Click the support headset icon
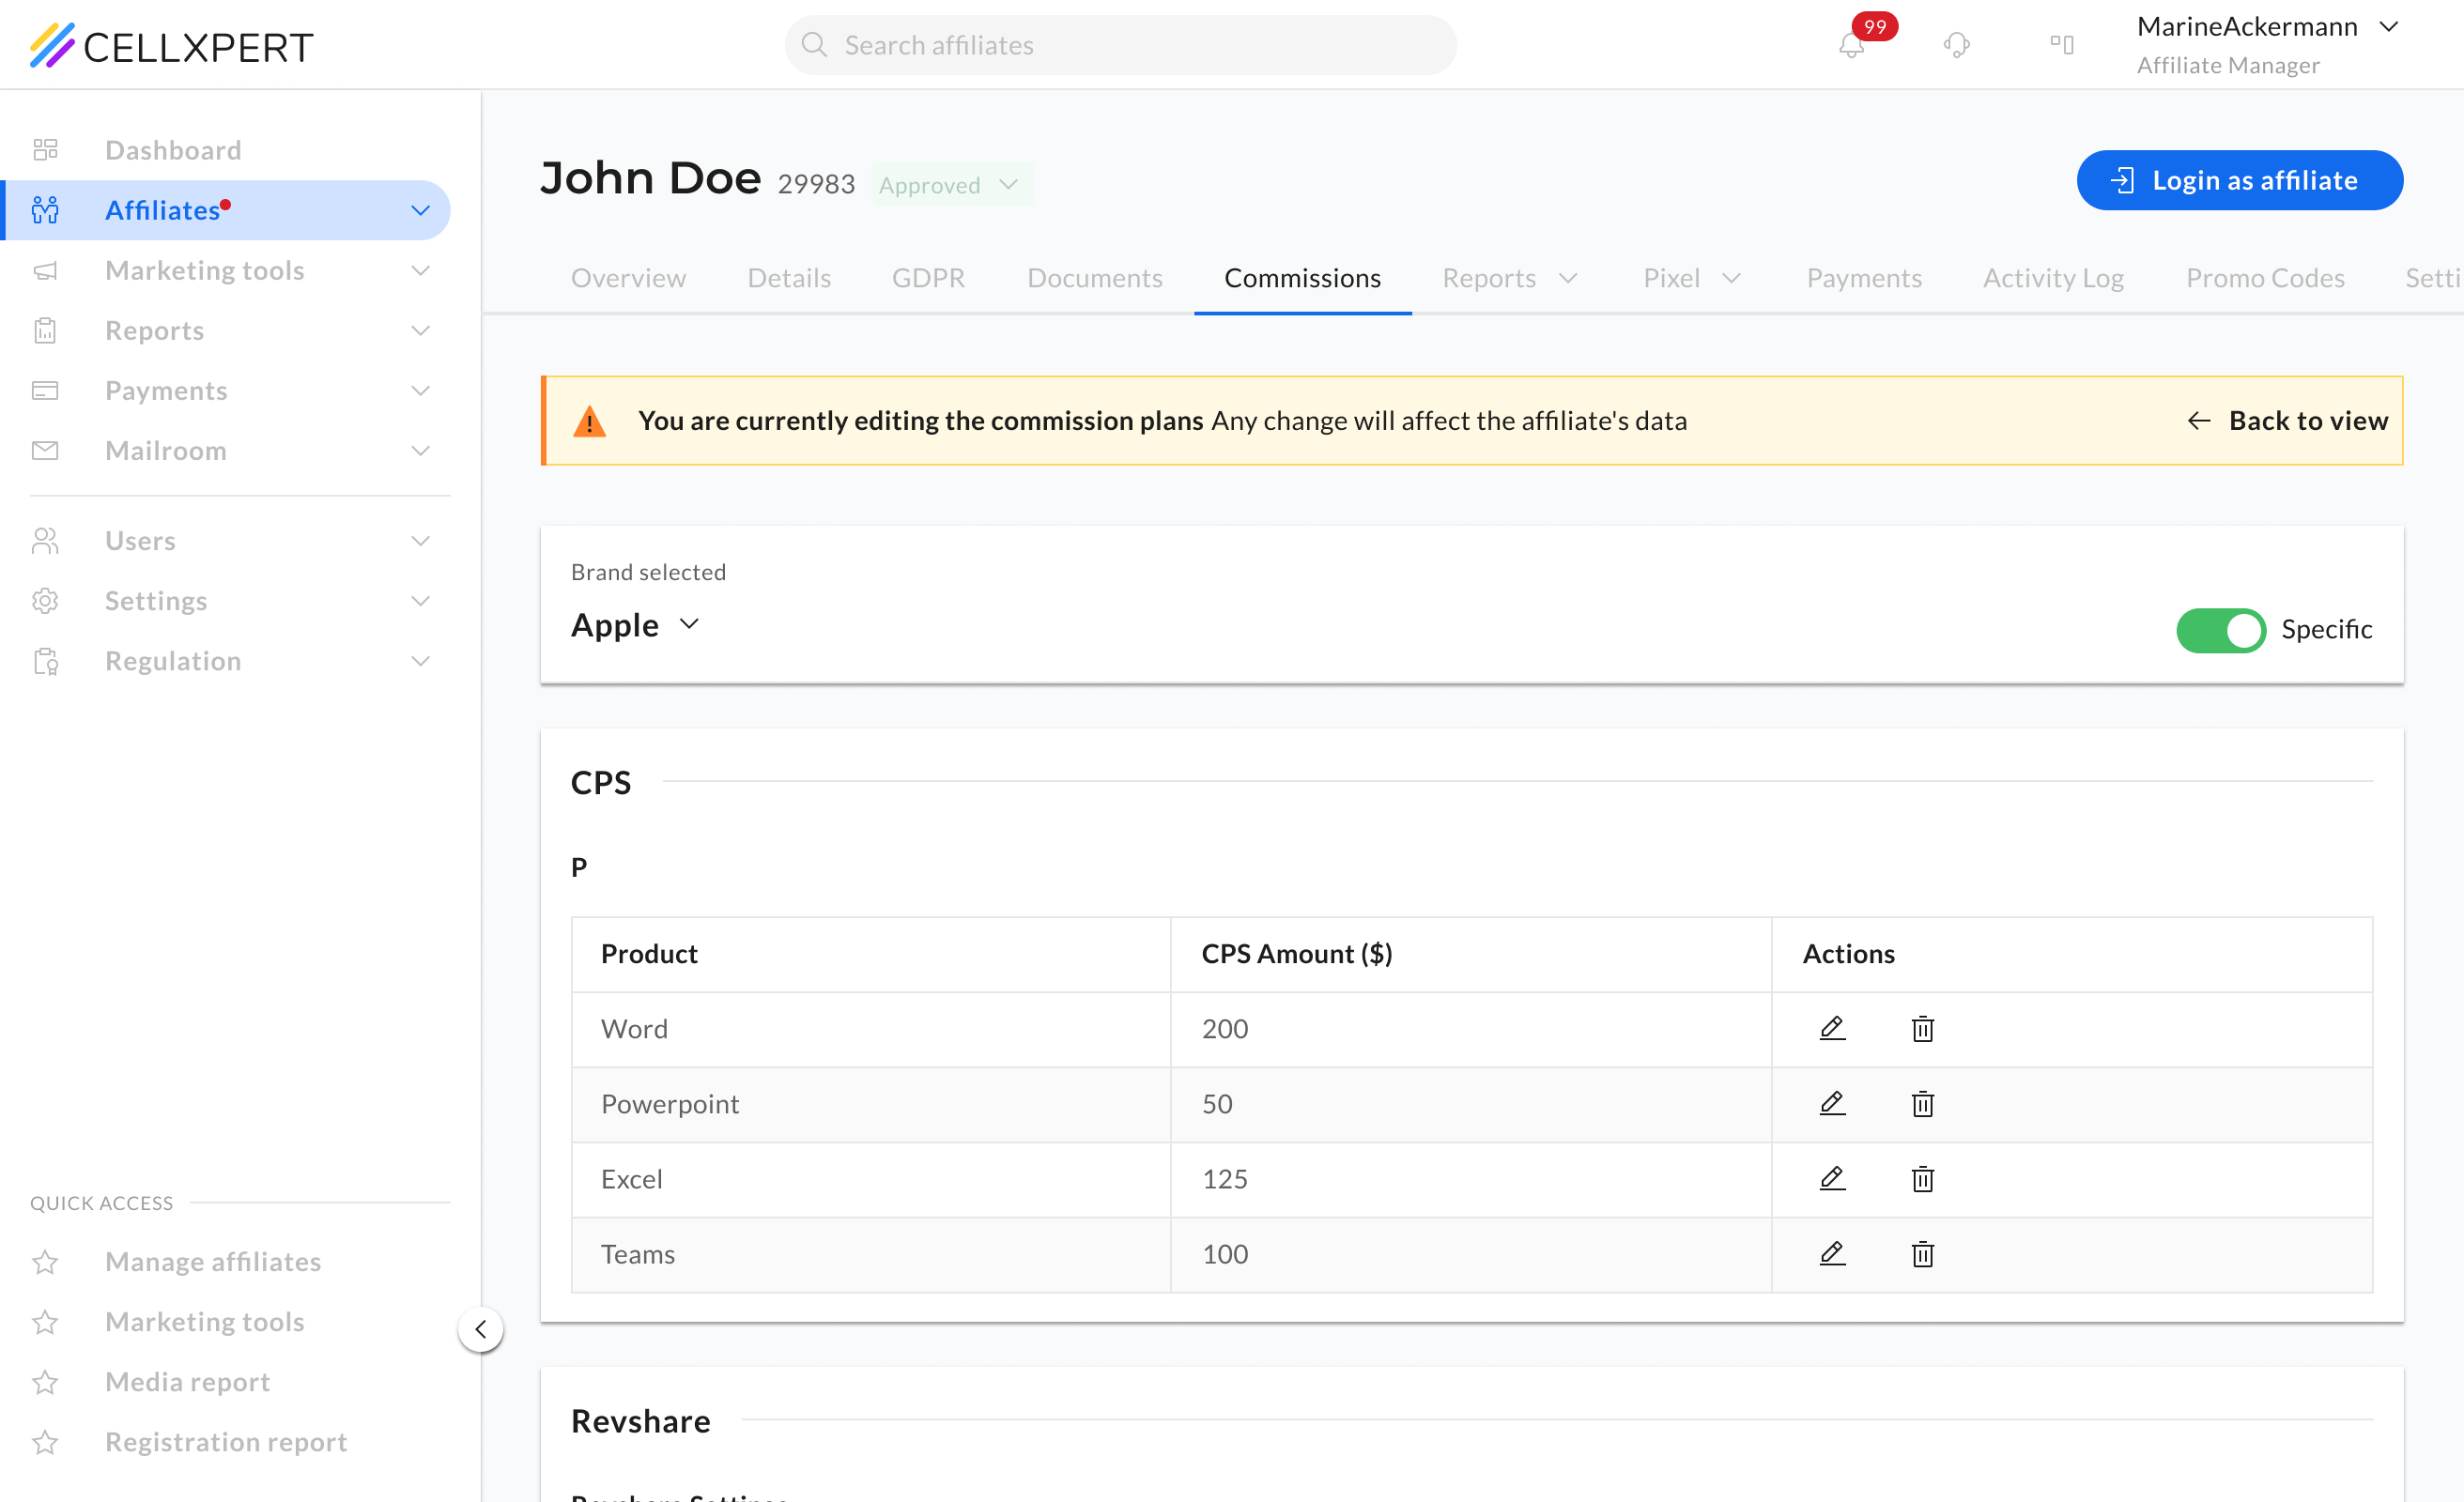Screen dimensions: 2464x1502 (1956, 45)
